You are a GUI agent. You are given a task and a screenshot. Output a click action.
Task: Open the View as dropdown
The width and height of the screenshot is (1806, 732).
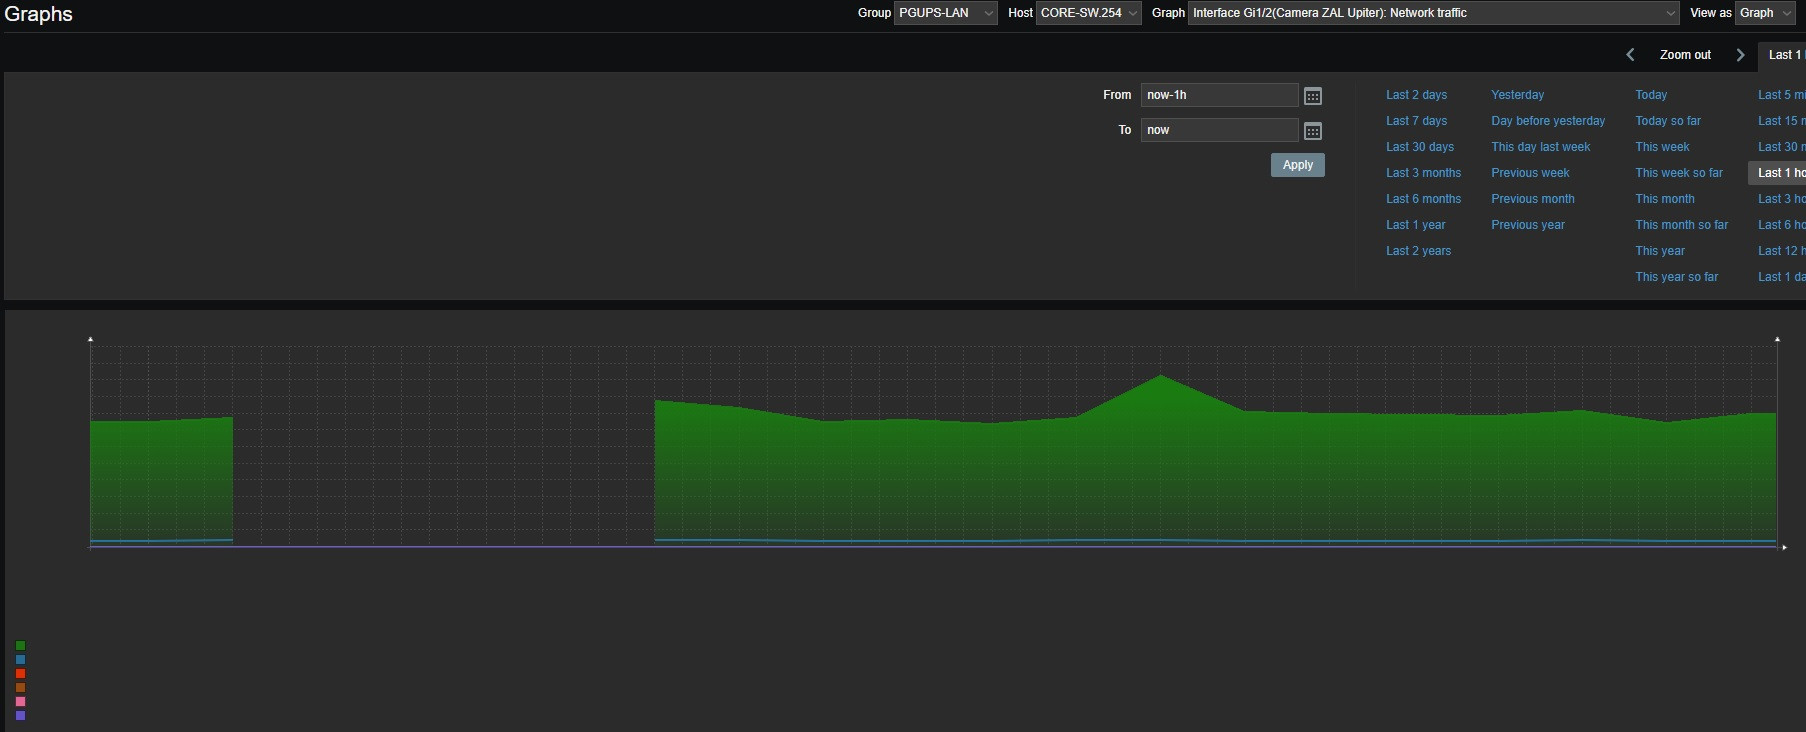tap(1766, 13)
